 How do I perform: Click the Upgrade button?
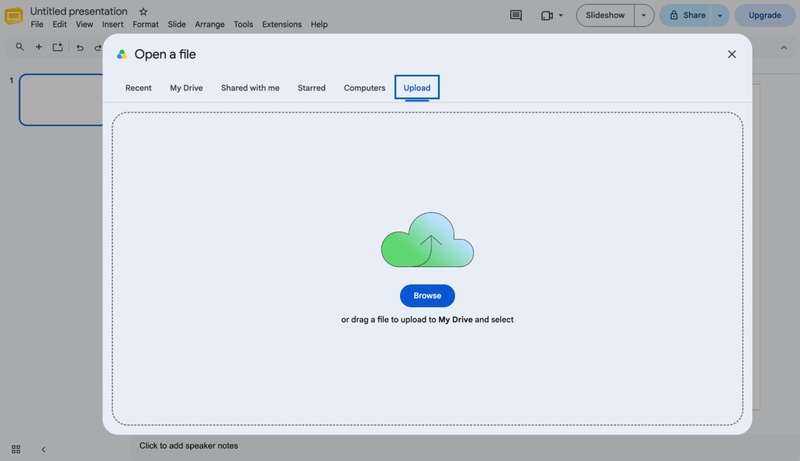point(764,15)
